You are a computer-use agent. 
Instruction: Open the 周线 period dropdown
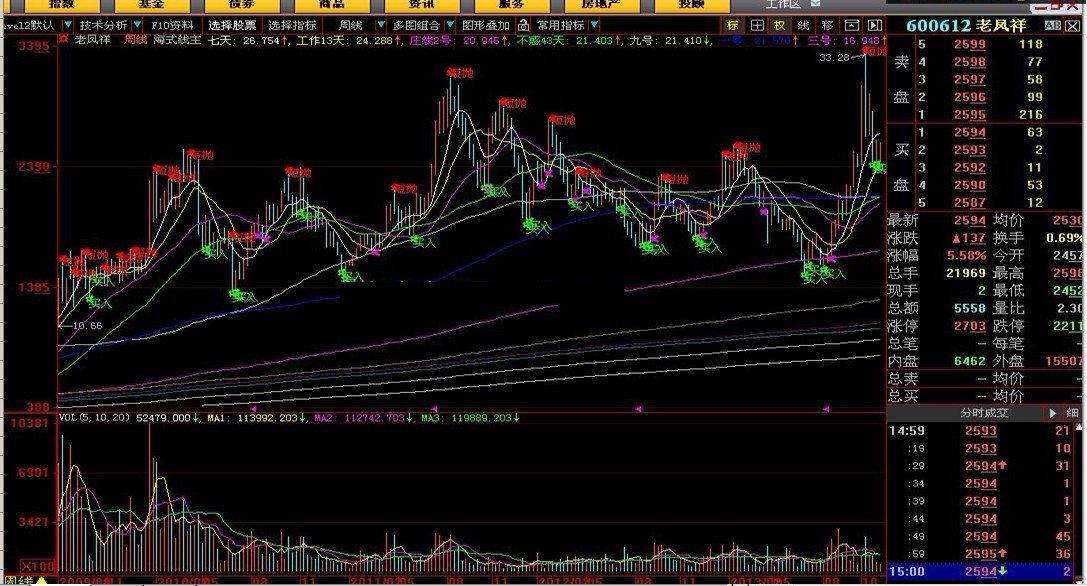[x=380, y=25]
